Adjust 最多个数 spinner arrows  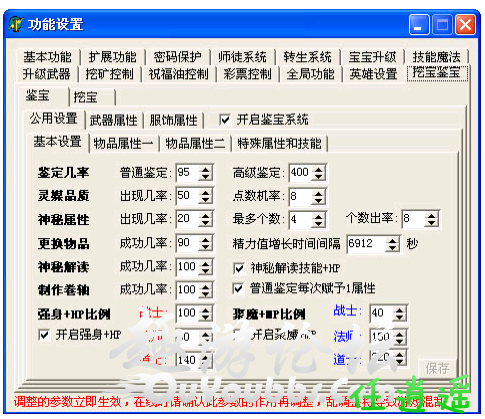point(319,220)
